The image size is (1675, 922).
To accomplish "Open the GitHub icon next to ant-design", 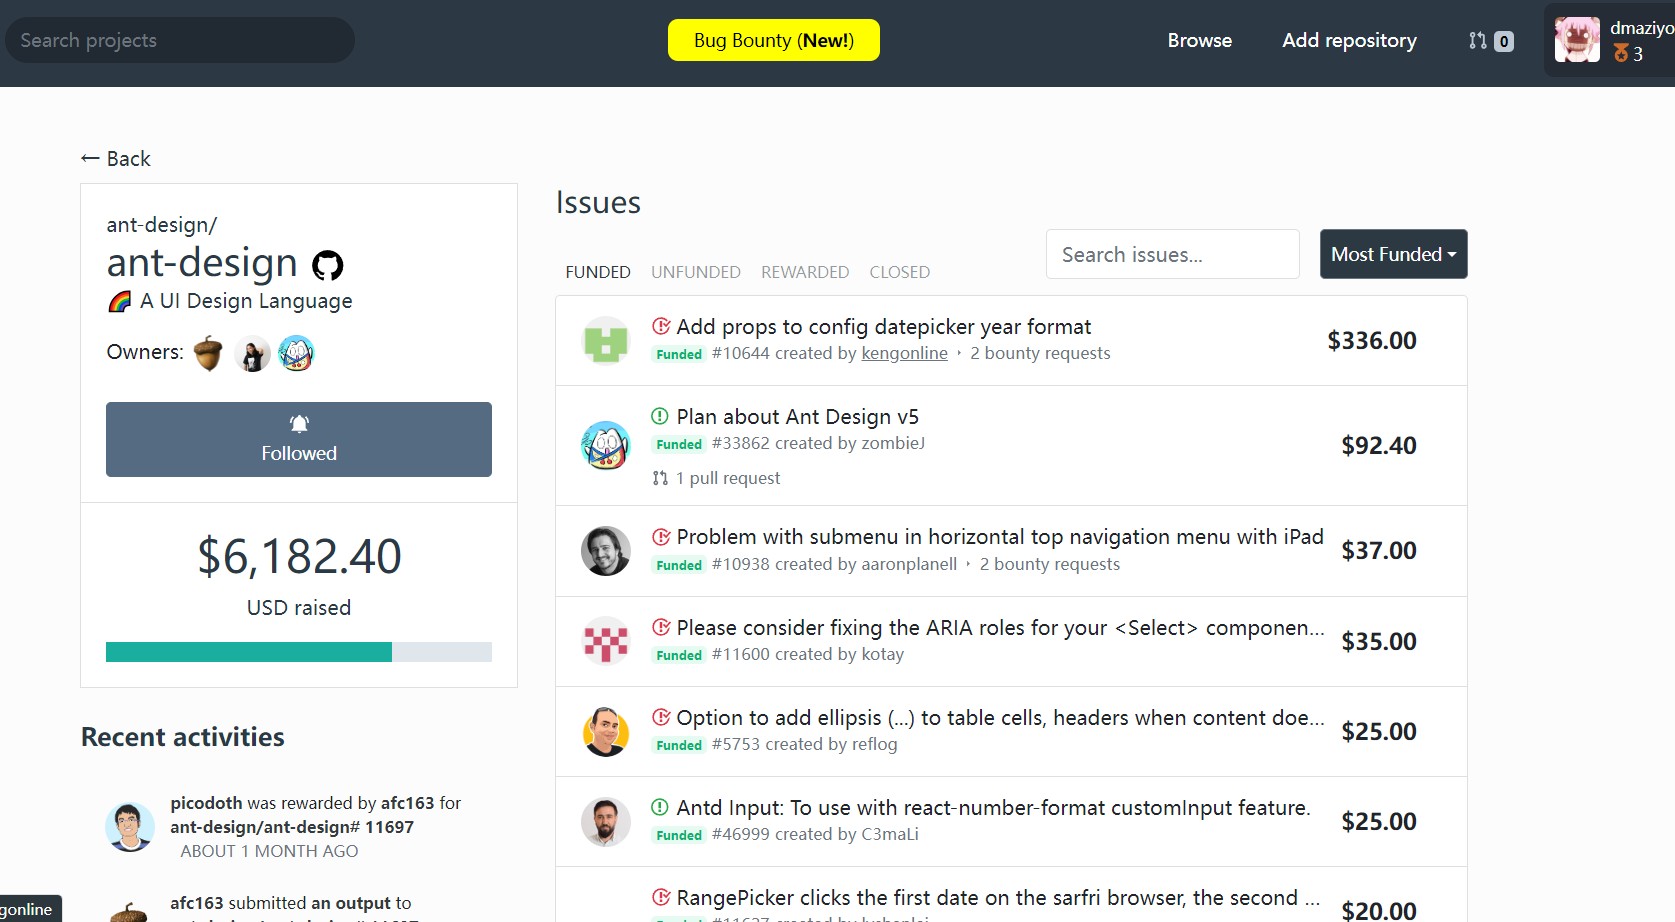I will pyautogui.click(x=327, y=265).
